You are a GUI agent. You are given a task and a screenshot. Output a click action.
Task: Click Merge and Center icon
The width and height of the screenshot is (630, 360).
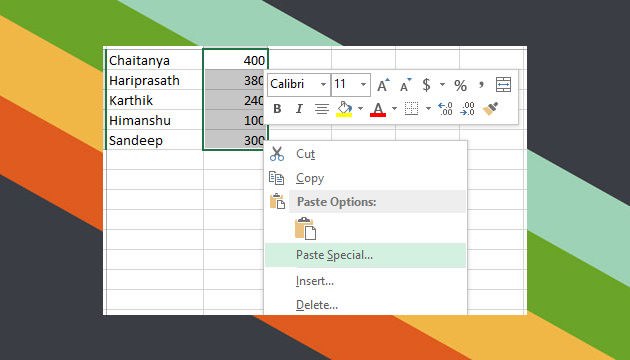503,85
